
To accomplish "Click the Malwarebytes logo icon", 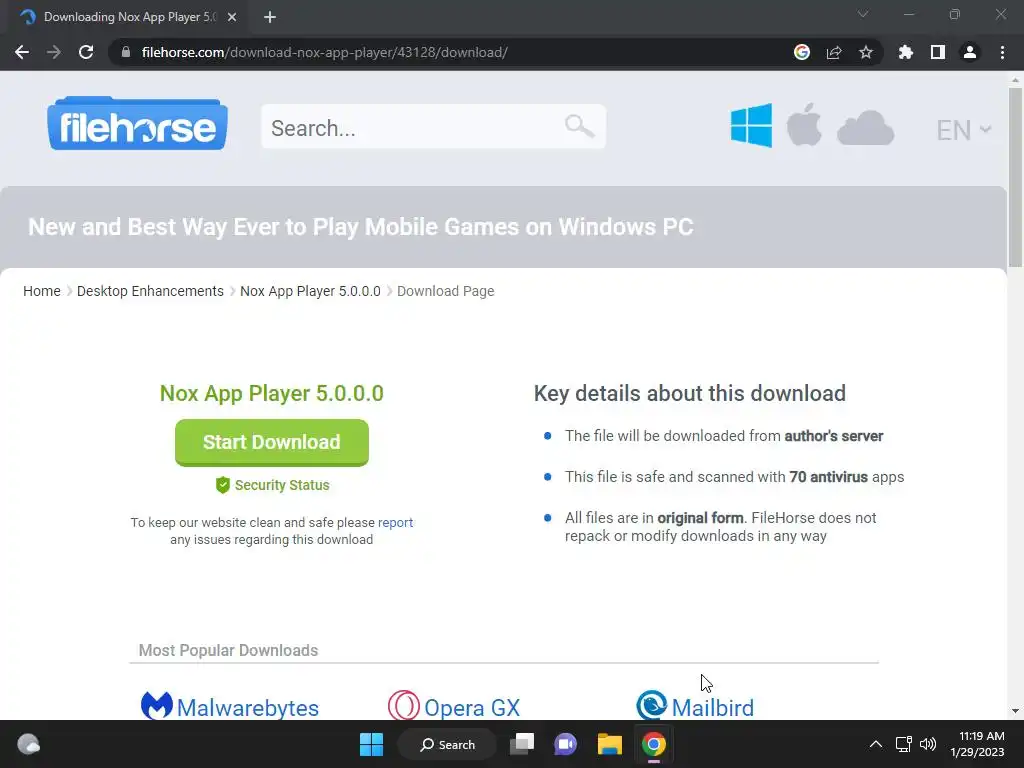I will (x=157, y=706).
